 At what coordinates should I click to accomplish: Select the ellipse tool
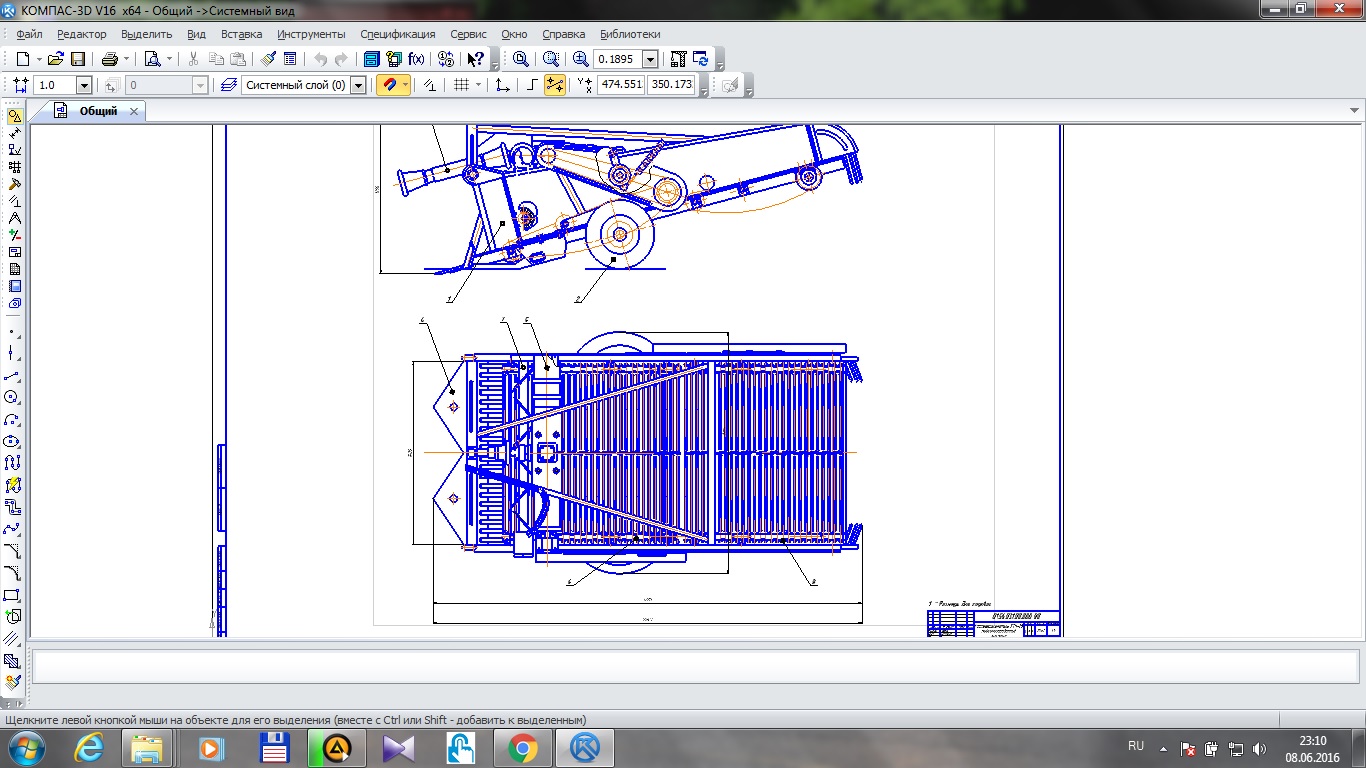(x=11, y=441)
